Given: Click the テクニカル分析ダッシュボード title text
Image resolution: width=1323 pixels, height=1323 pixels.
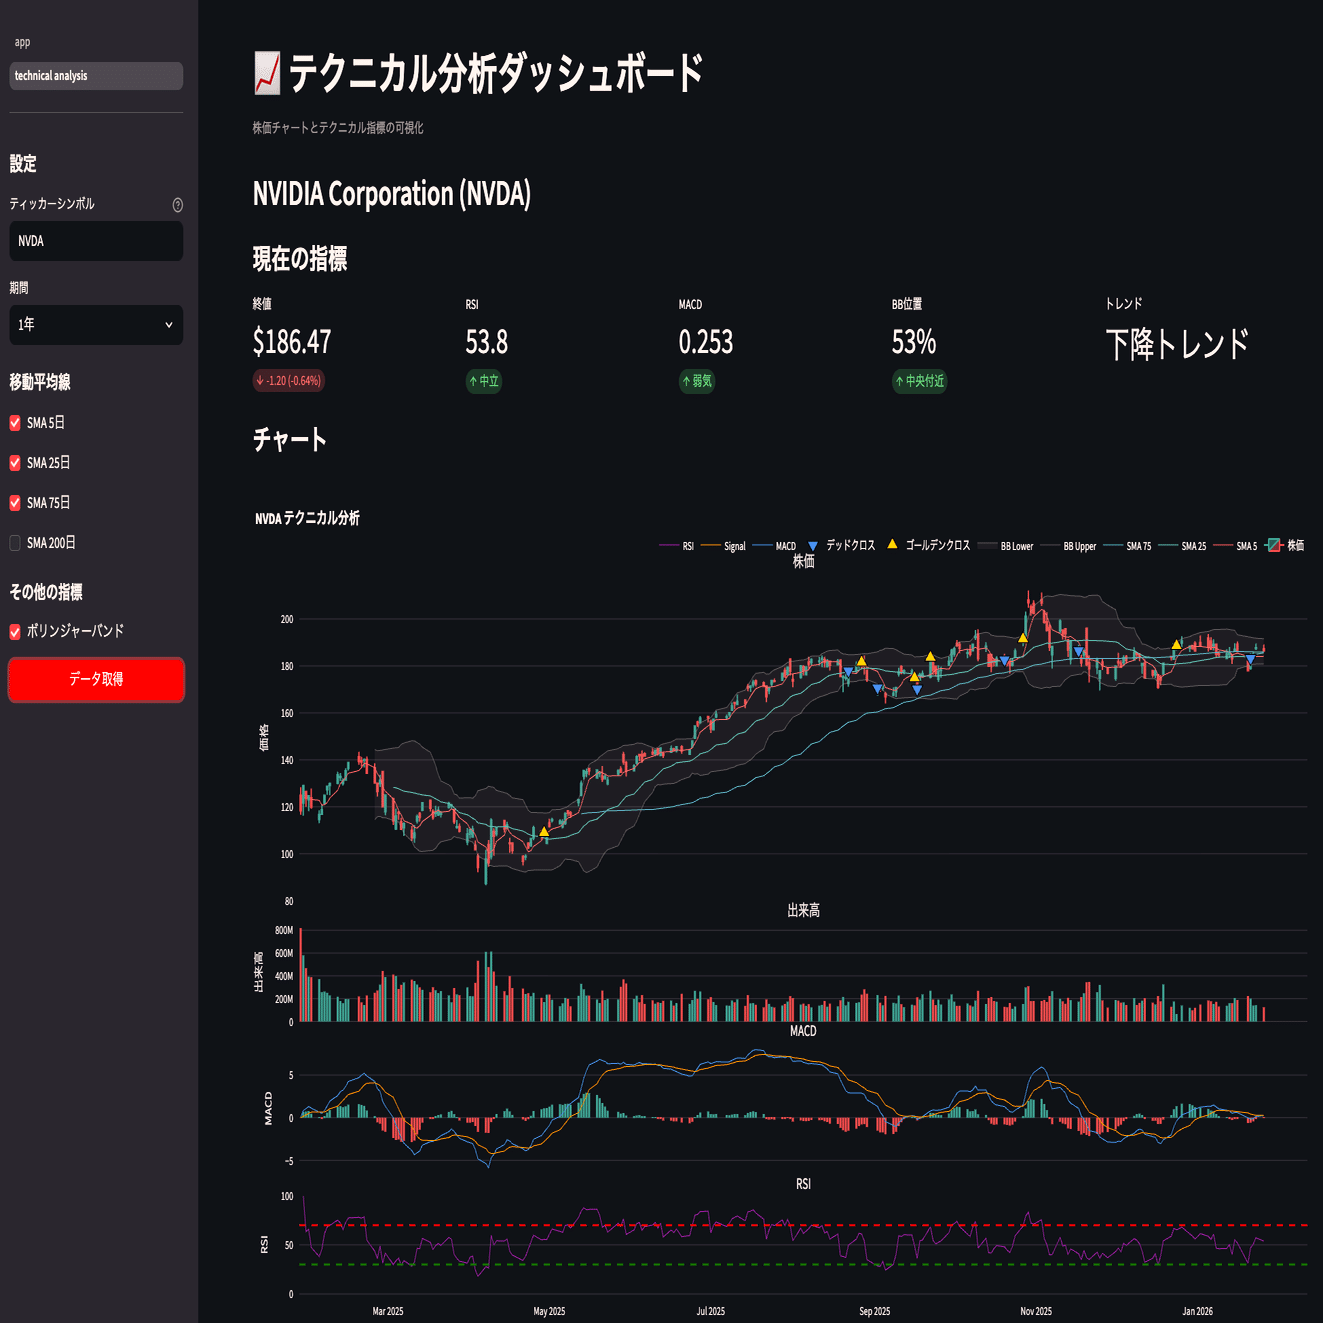Looking at the screenshot, I should [x=497, y=74].
